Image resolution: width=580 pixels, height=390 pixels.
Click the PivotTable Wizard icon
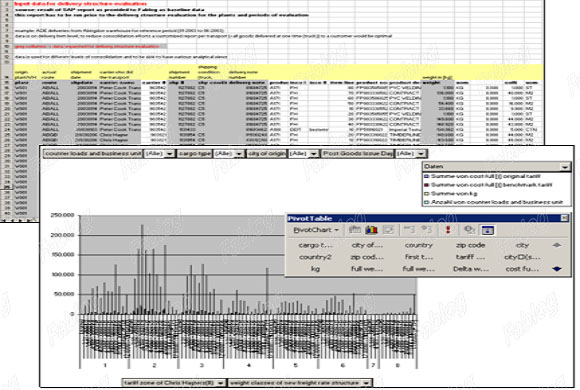tap(388, 230)
